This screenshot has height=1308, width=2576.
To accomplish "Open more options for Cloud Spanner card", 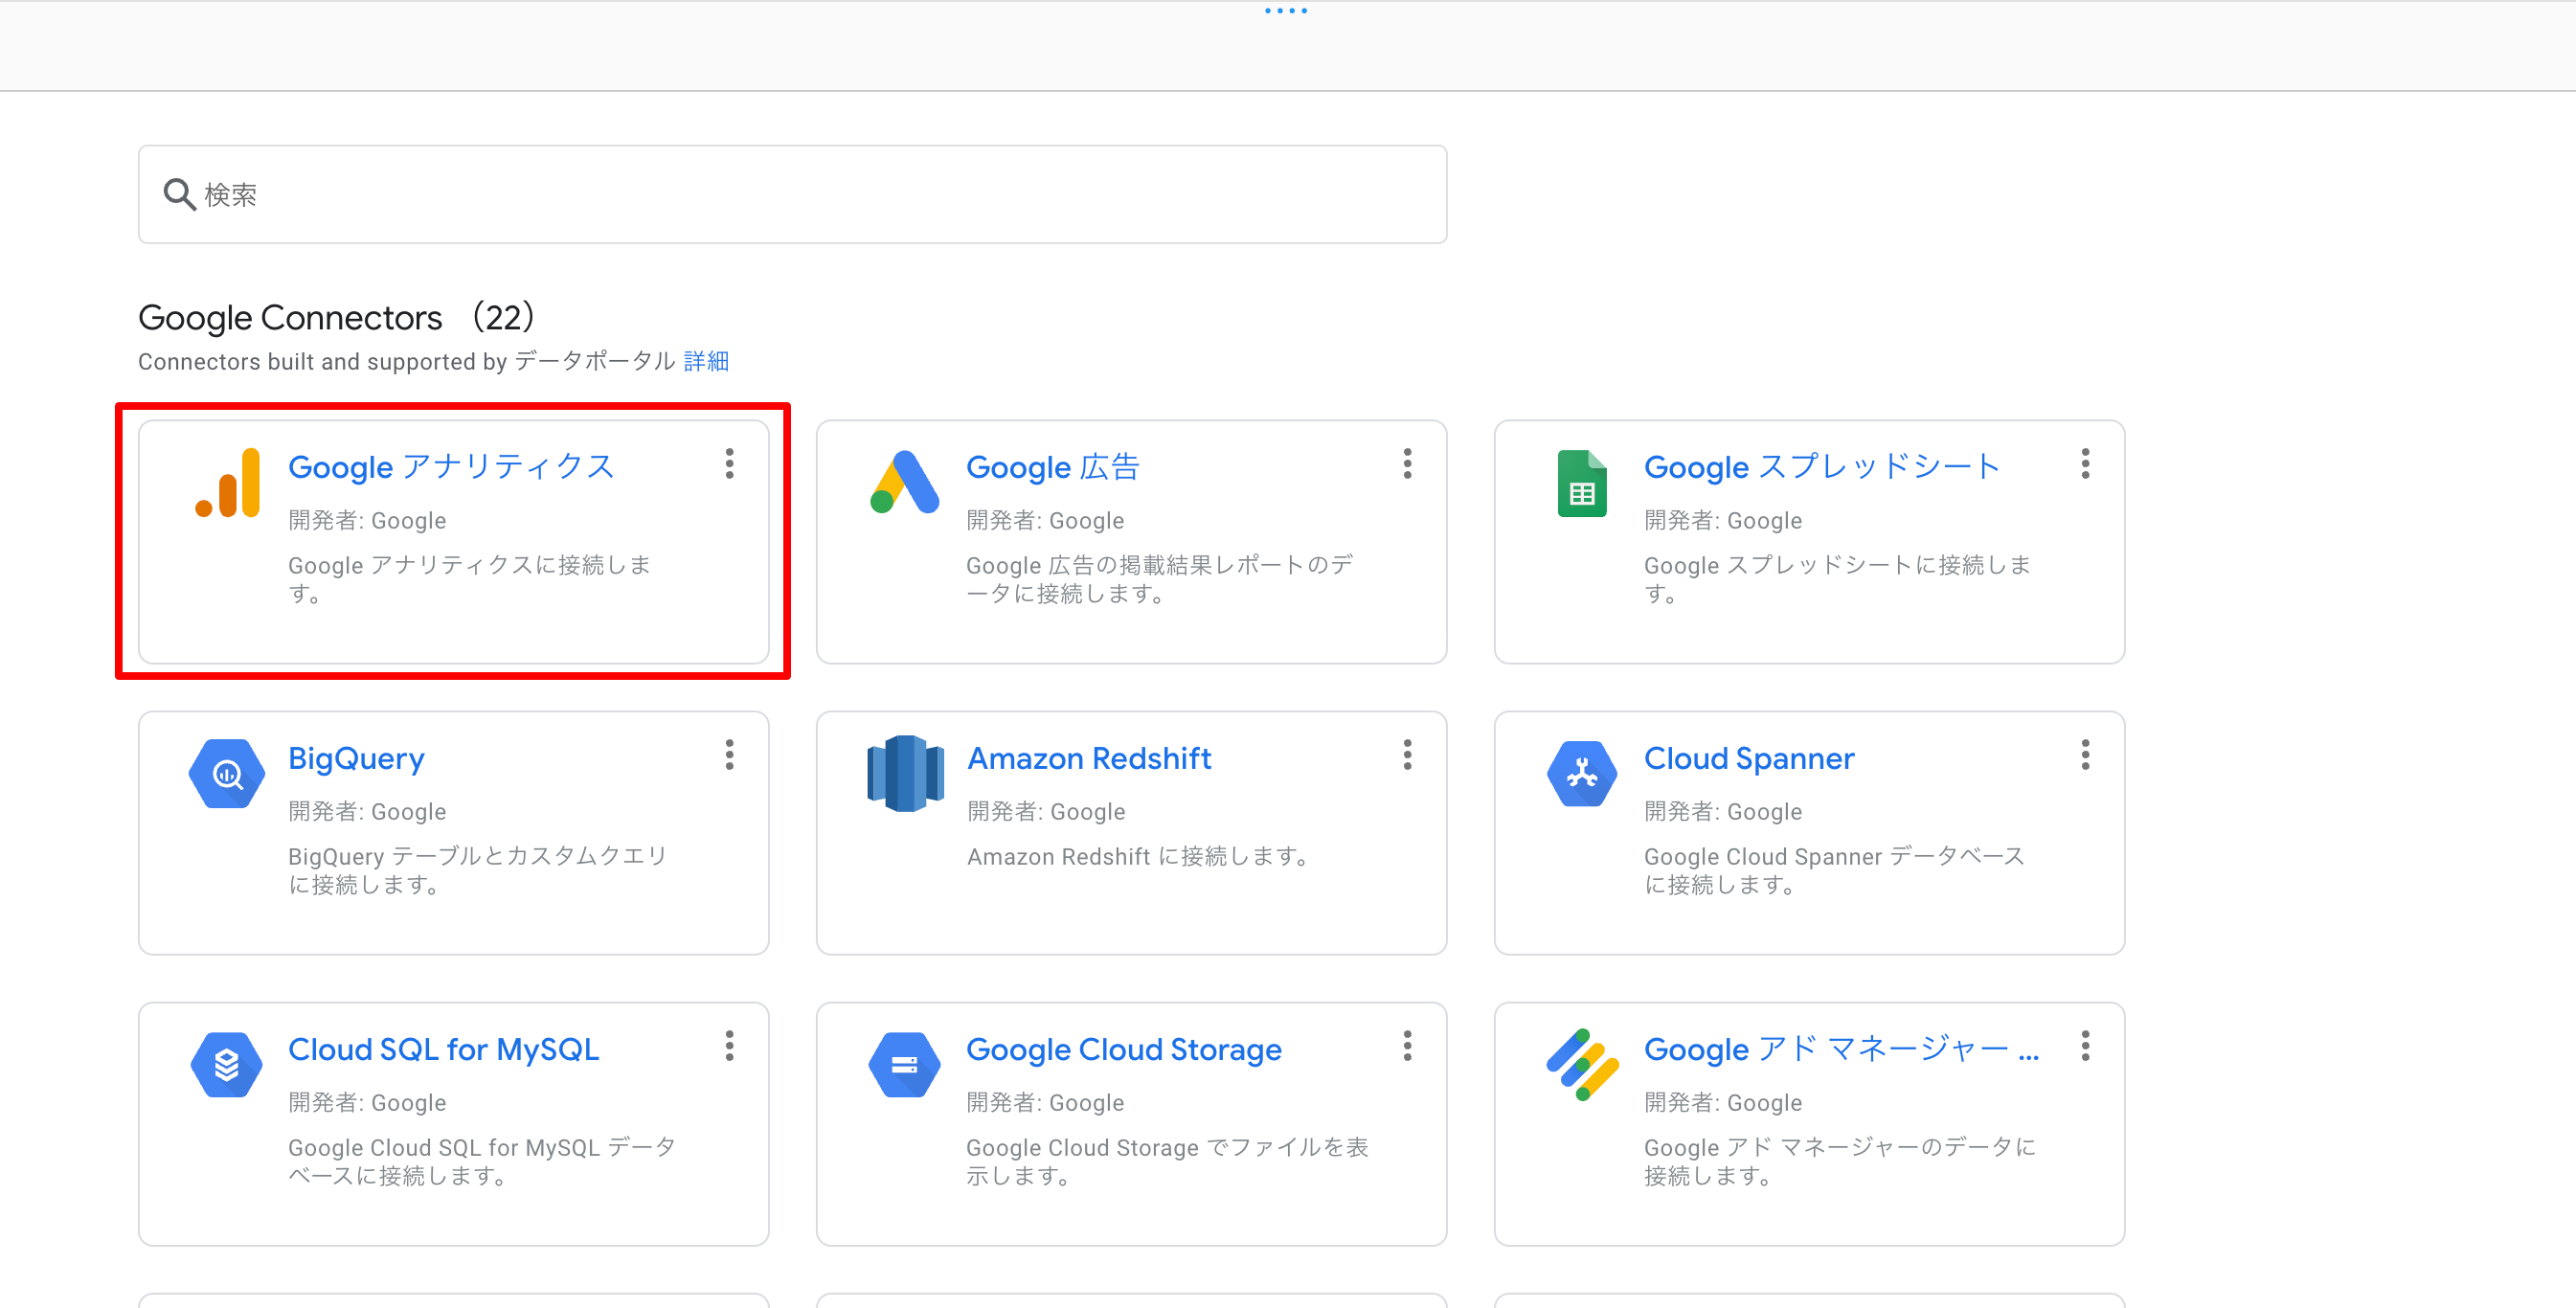I will coord(2086,755).
